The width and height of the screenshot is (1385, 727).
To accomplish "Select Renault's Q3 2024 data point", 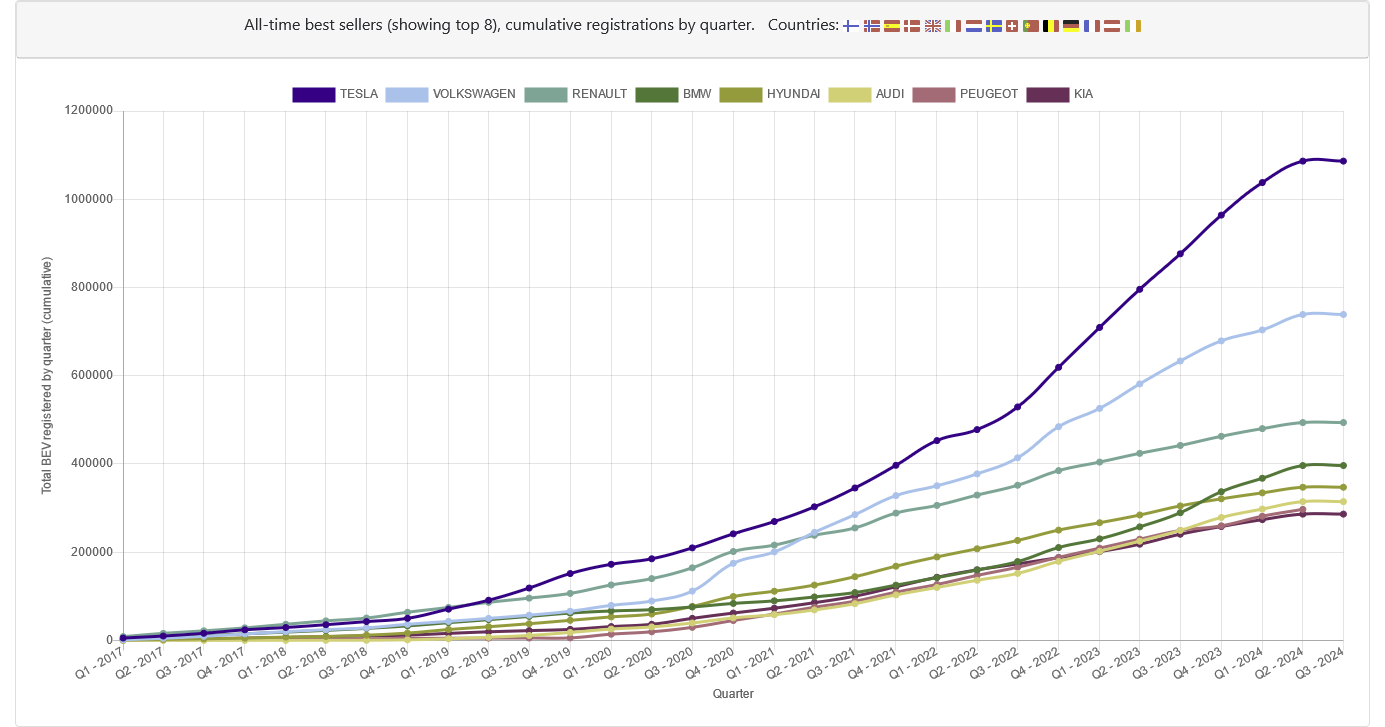I will (1343, 423).
